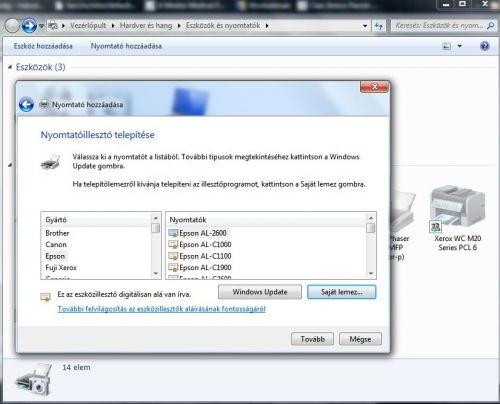This screenshot has height=404, width=500.
Task: Select the Xerox WC M20 Series PCL 6 printer
Action: tap(457, 218)
